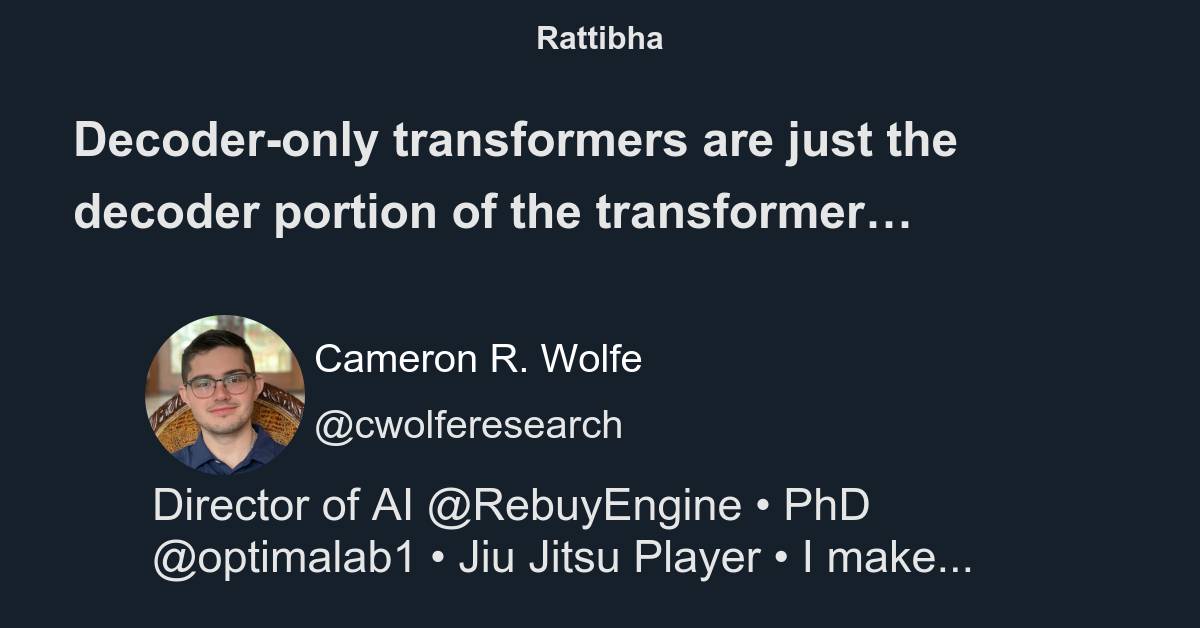Click the truncated "I make..." bio ending

[887, 560]
